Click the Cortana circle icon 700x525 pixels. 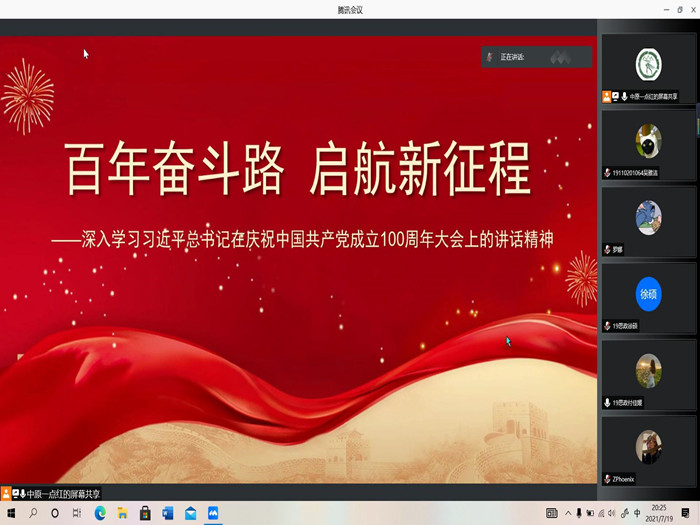55,513
